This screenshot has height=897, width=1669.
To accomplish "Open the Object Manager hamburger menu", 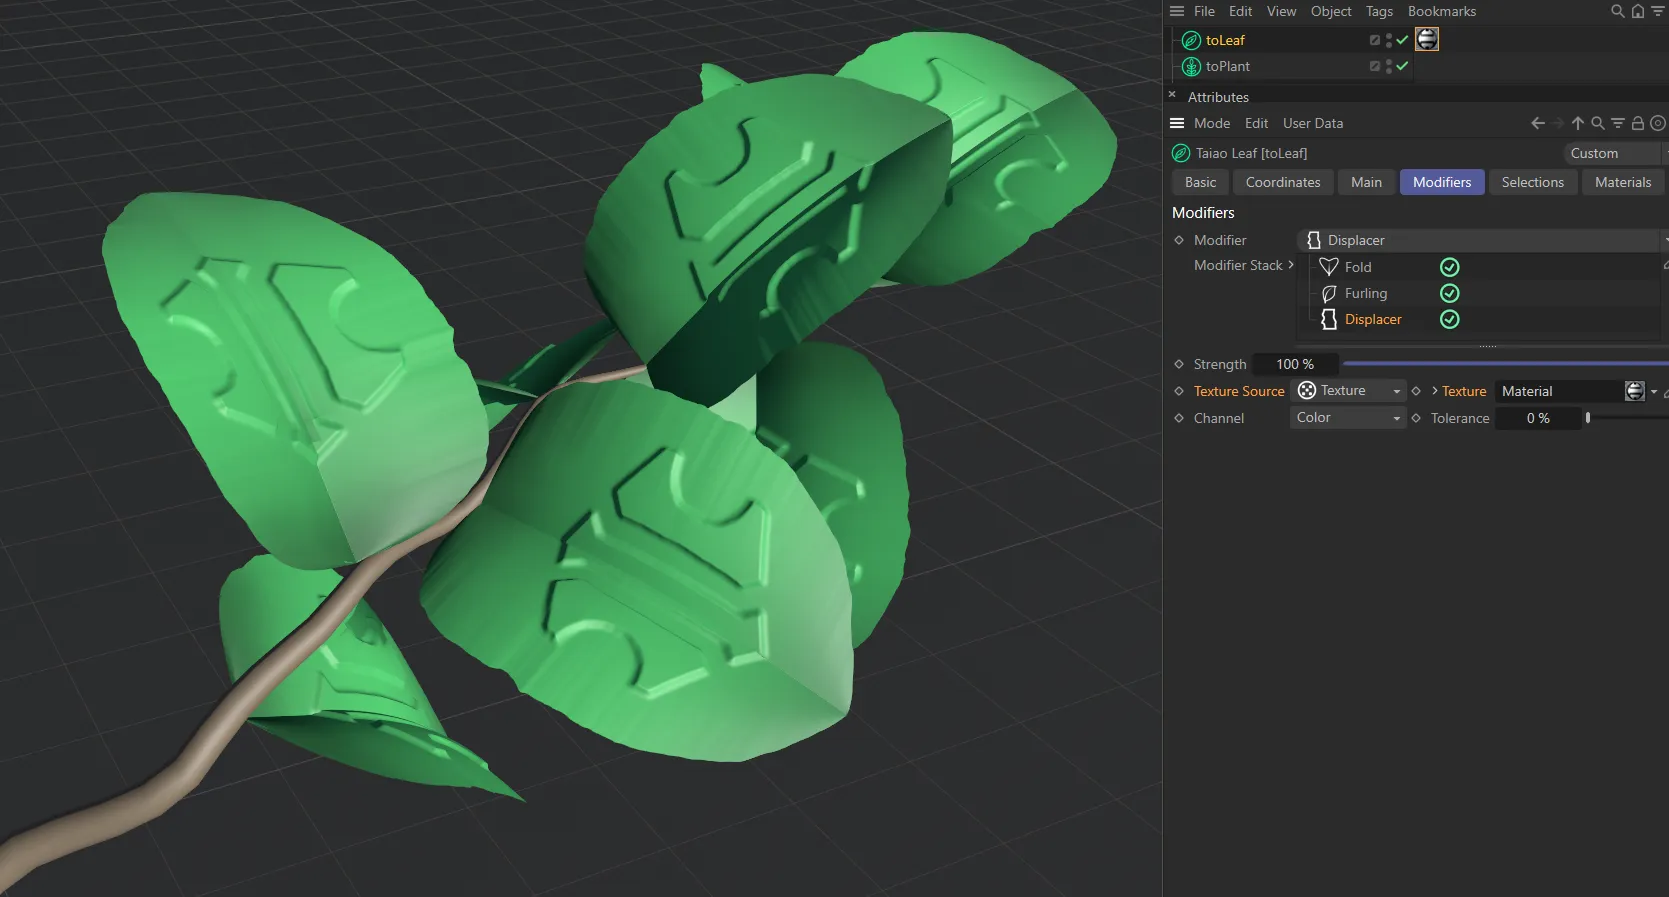I will (x=1177, y=11).
